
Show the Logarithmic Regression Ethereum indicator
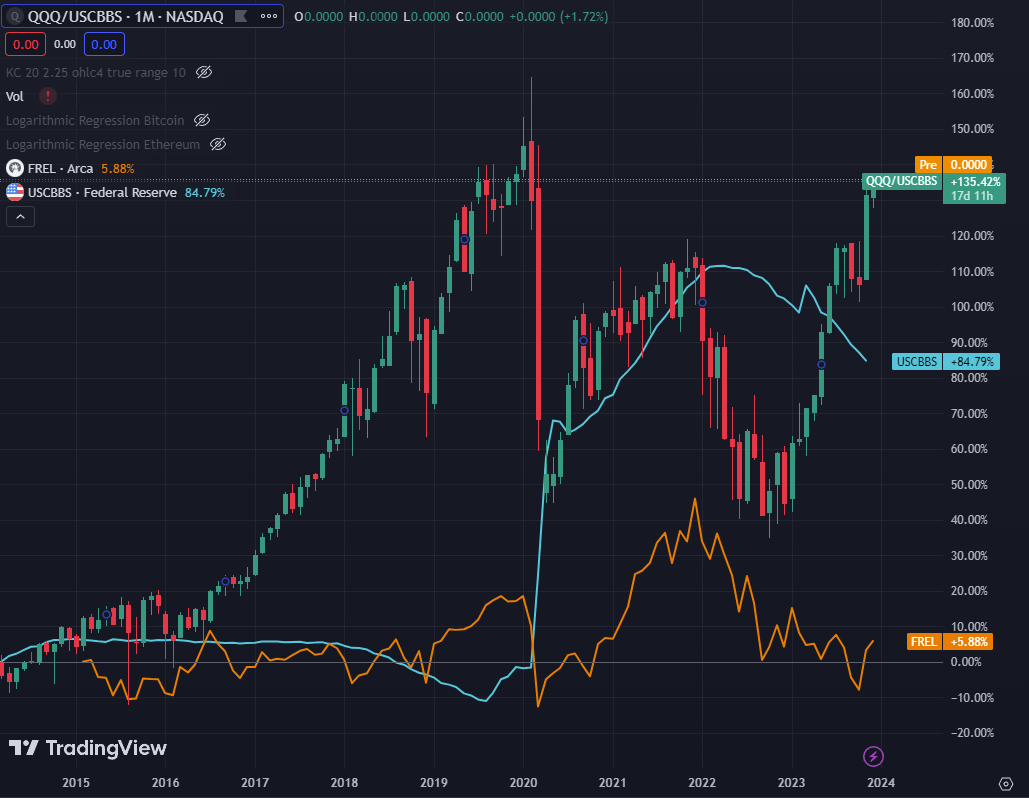(x=217, y=144)
